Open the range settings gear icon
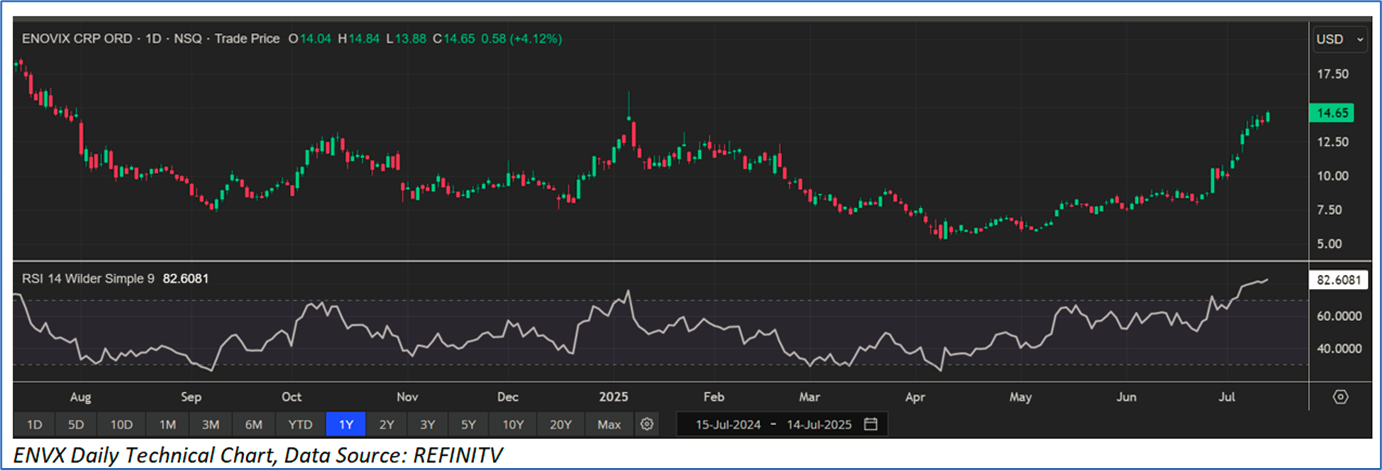The width and height of the screenshot is (1382, 470). tap(647, 424)
